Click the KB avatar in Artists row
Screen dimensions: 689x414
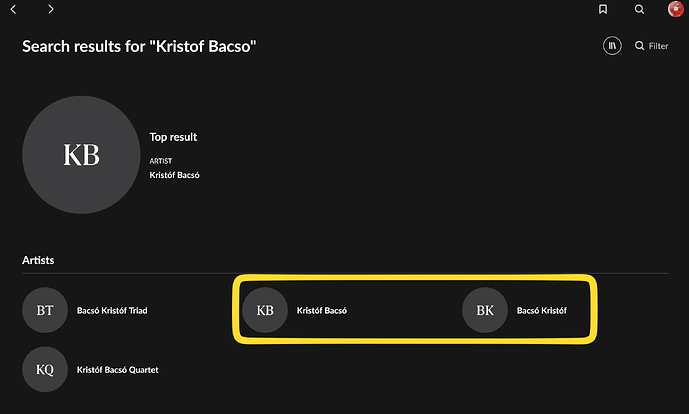[265, 310]
